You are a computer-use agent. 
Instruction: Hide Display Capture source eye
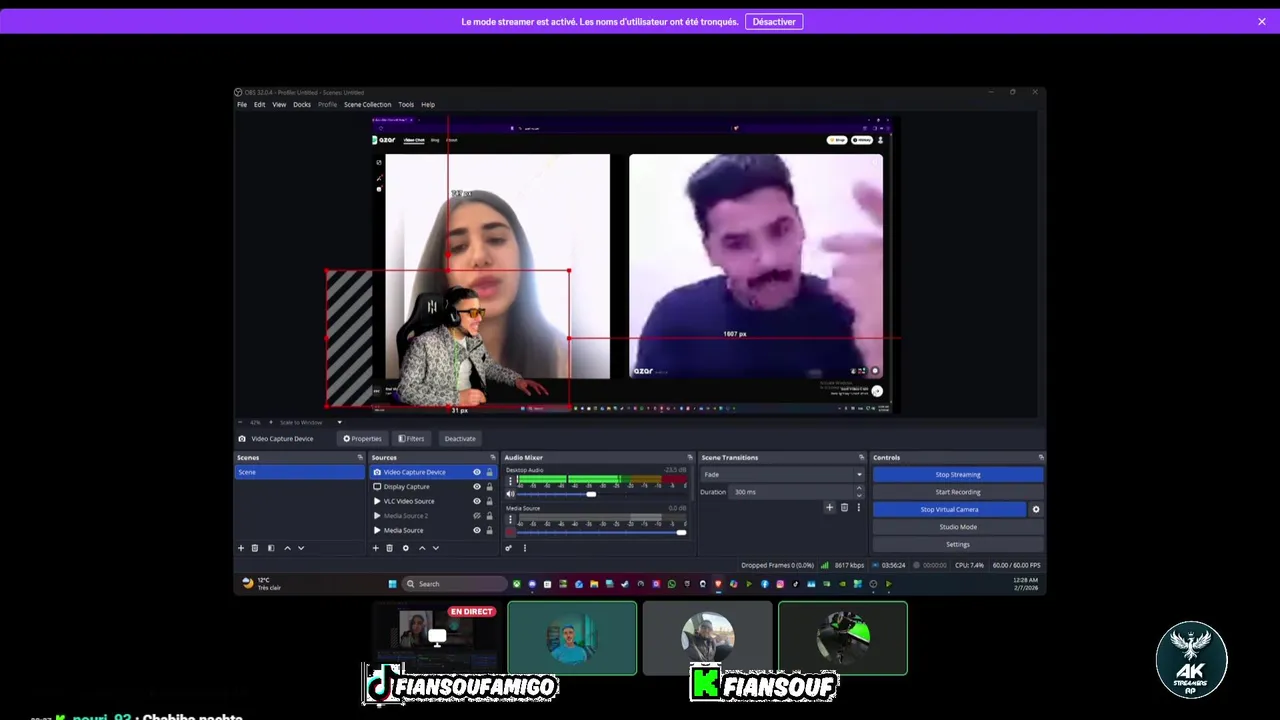pyautogui.click(x=477, y=487)
